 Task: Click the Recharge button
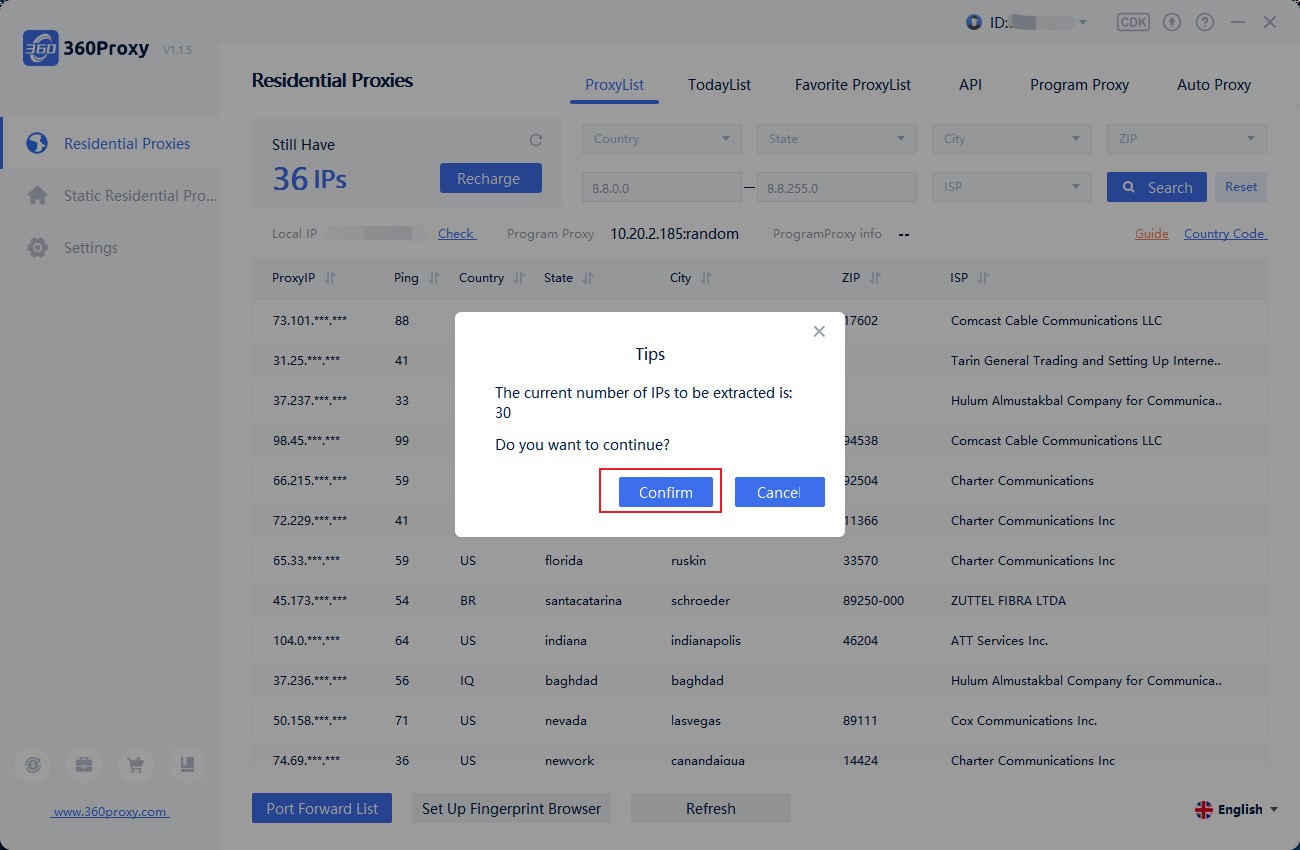(491, 178)
